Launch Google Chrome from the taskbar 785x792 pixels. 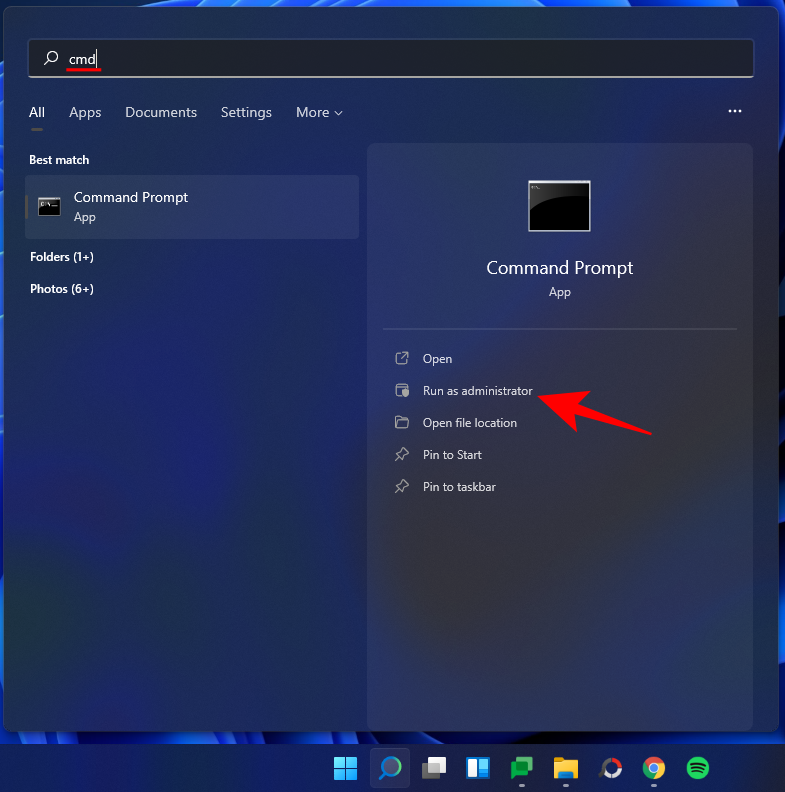[x=654, y=768]
